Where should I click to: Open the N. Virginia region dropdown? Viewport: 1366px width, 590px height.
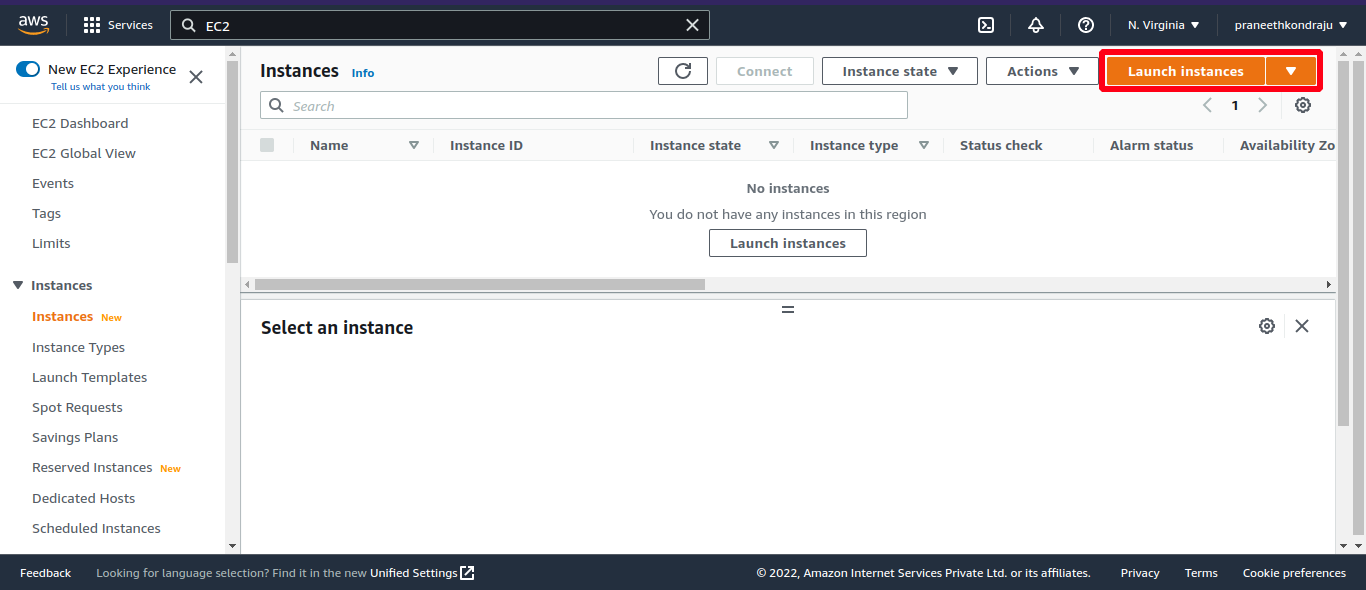(x=1163, y=25)
